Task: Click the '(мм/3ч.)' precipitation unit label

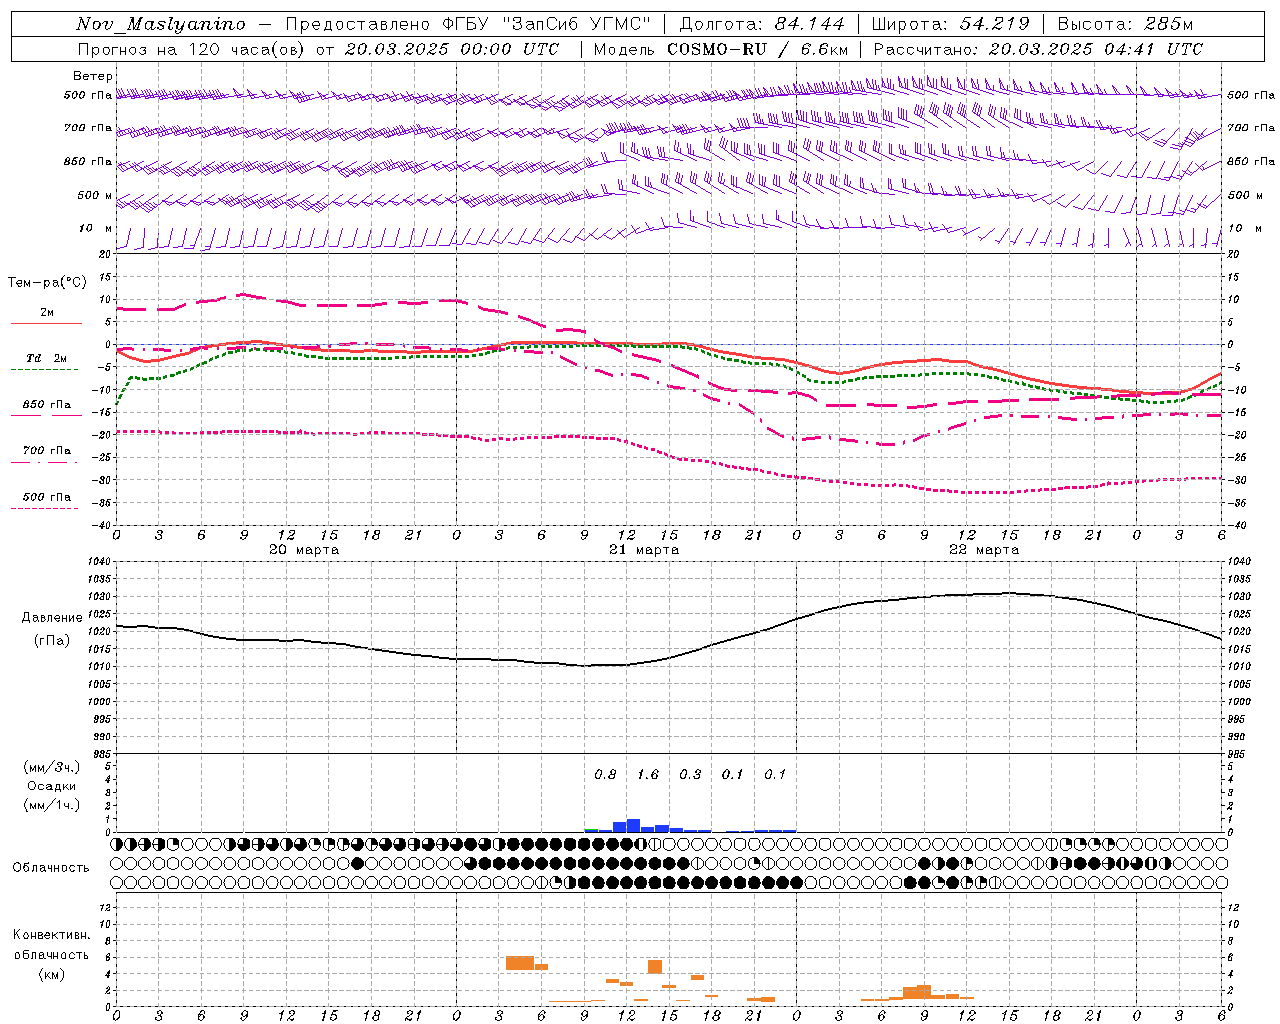Action: (52, 767)
